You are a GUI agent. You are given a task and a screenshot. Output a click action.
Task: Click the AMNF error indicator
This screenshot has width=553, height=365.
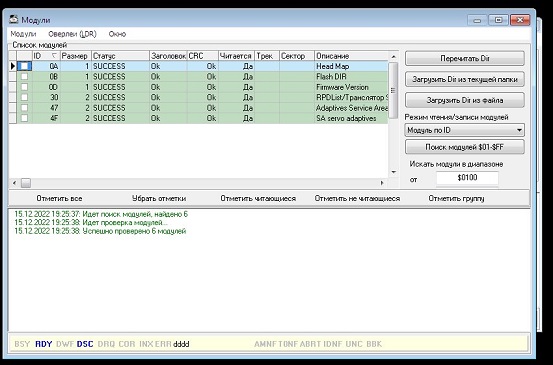[265, 344]
